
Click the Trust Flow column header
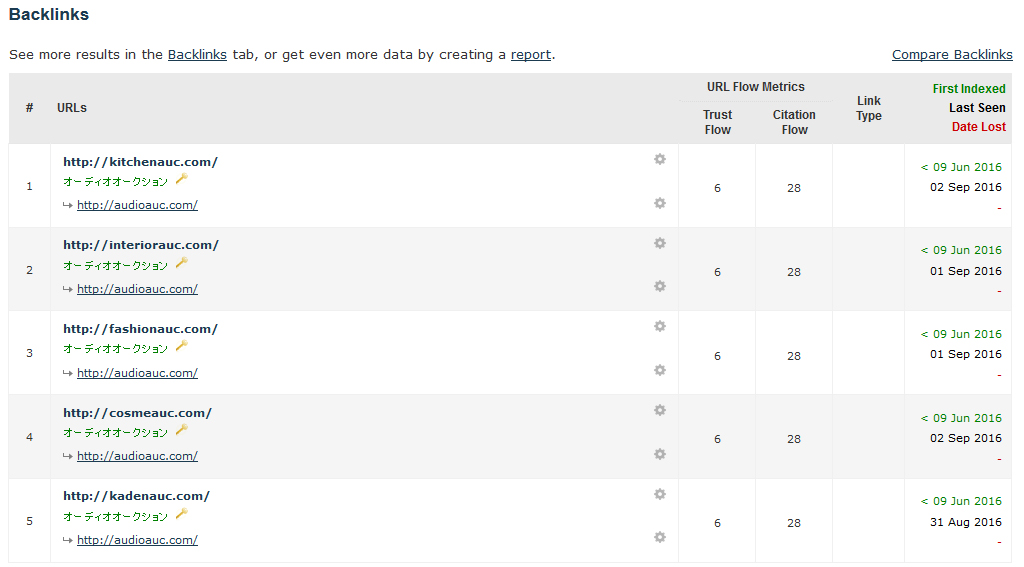[717, 122]
